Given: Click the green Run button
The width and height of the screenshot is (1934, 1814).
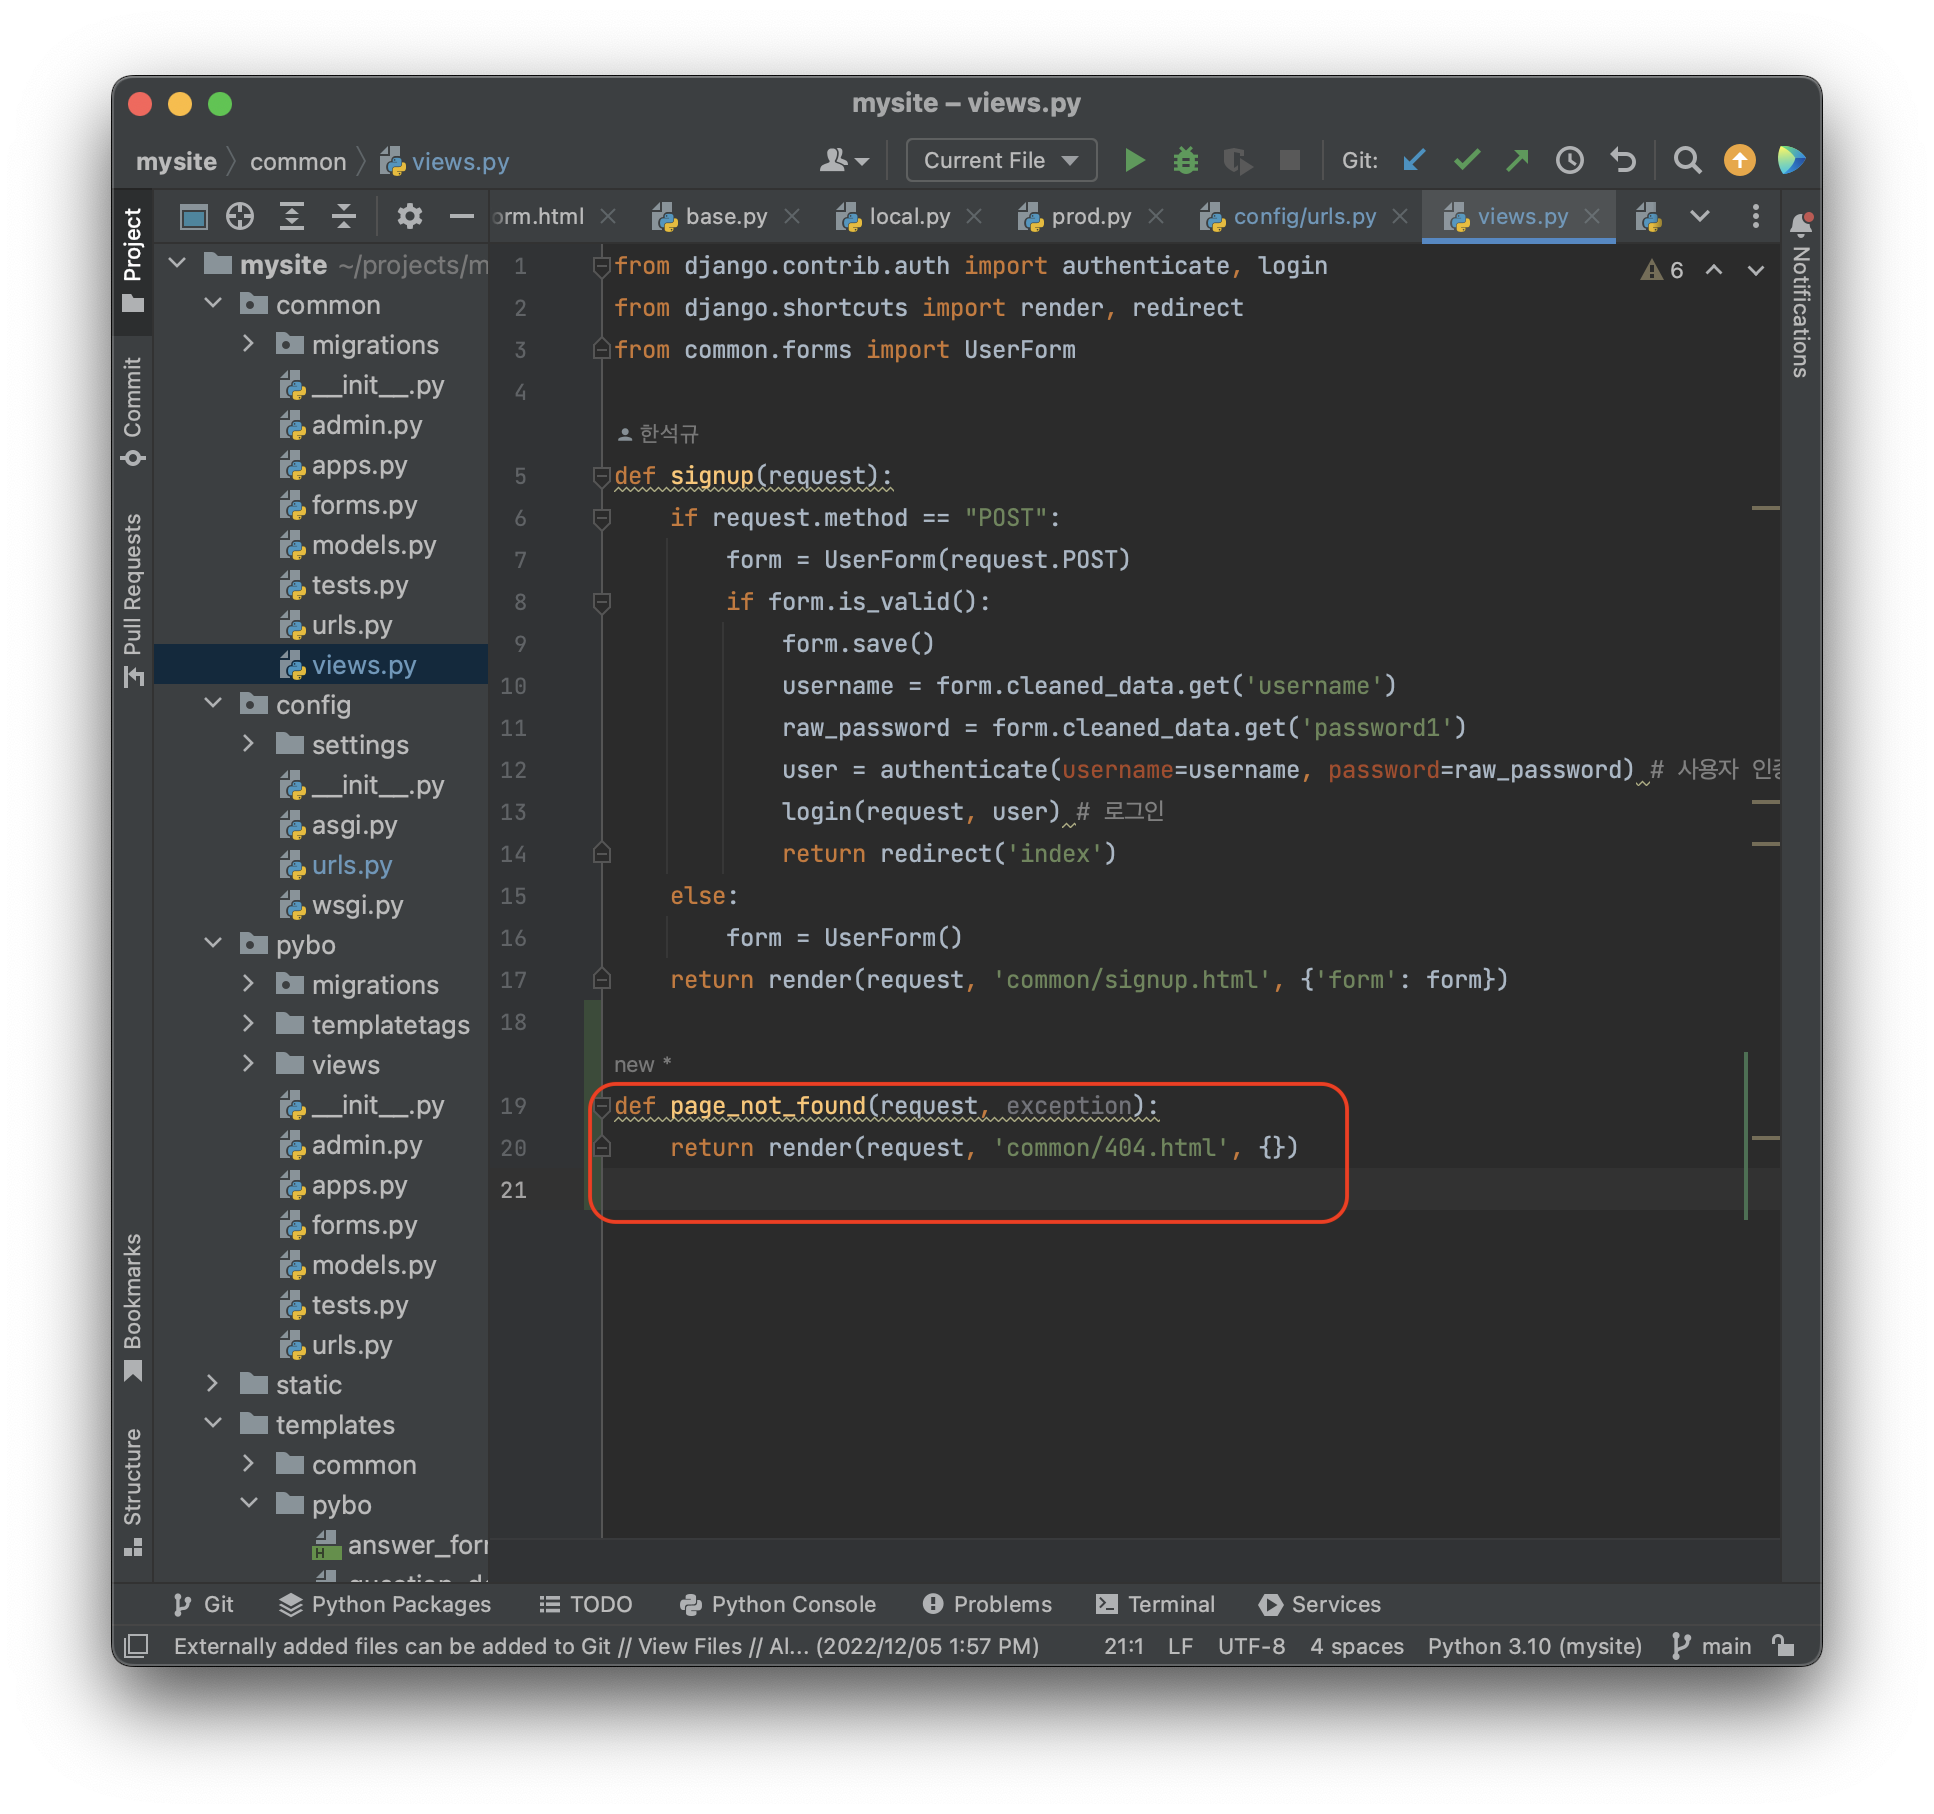Looking at the screenshot, I should (x=1134, y=160).
